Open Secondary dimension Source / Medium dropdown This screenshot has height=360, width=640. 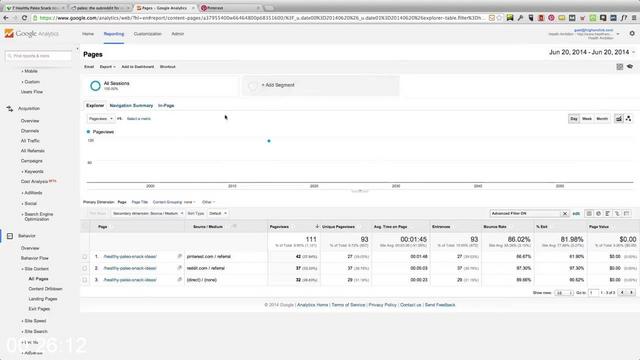[147, 213]
